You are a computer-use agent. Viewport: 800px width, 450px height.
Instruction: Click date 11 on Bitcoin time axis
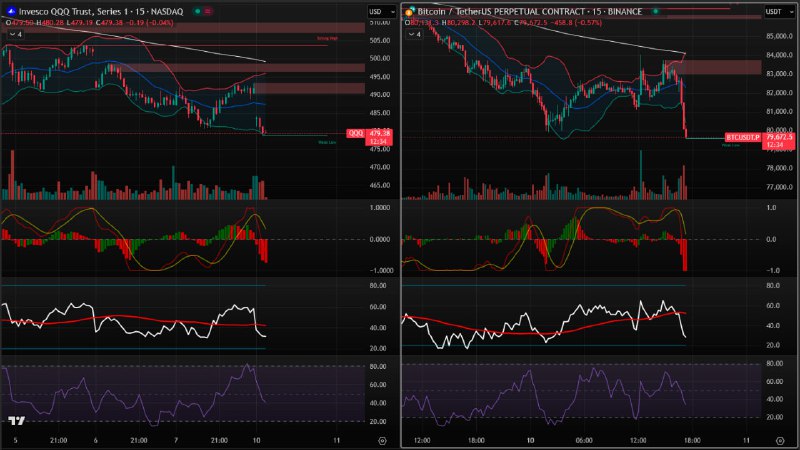pyautogui.click(x=746, y=440)
